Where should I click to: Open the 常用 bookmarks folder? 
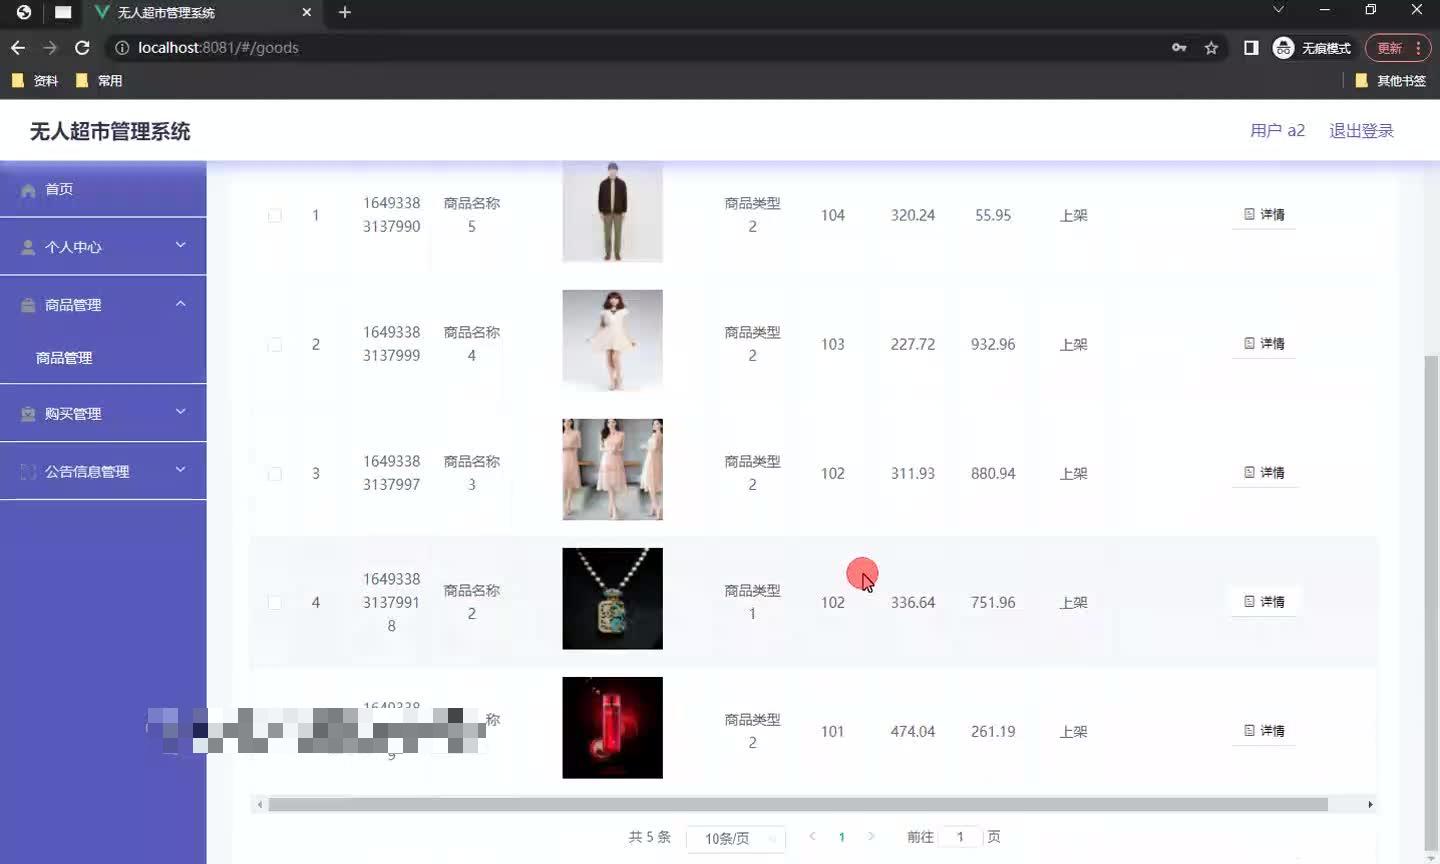point(99,81)
